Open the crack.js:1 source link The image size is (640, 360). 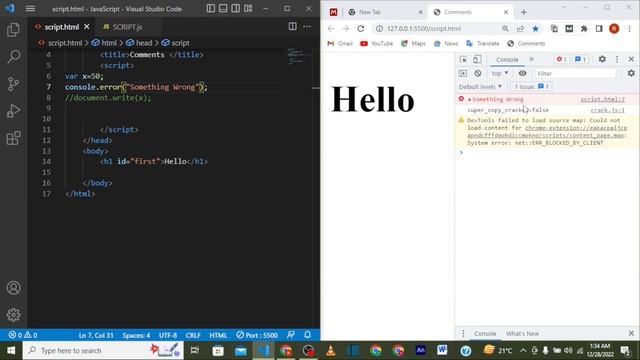tap(607, 110)
